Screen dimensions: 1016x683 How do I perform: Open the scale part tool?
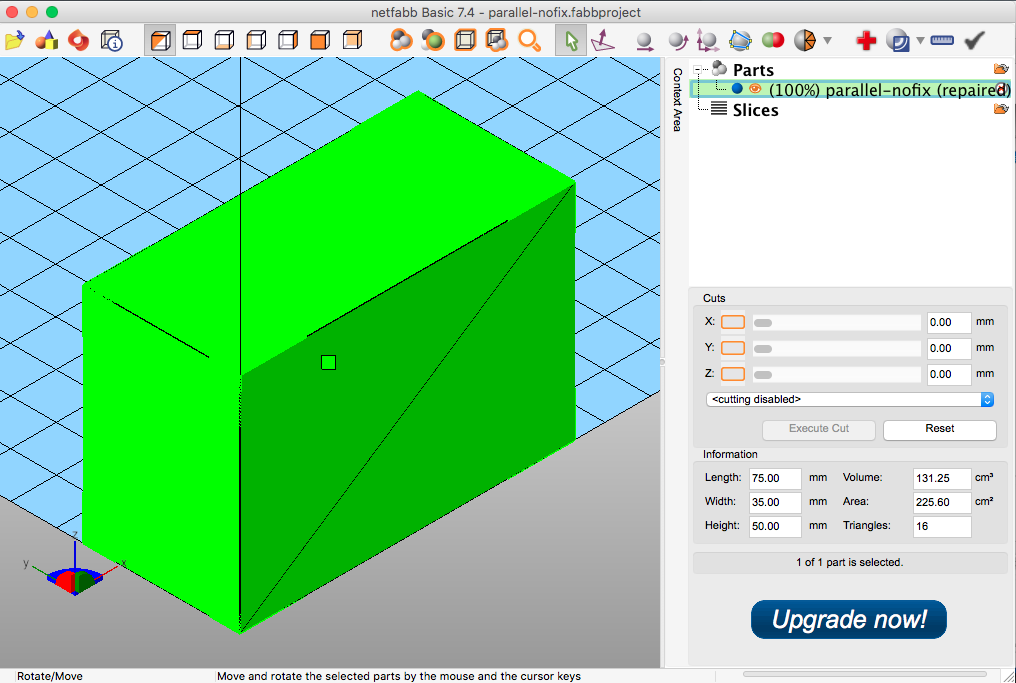point(708,40)
